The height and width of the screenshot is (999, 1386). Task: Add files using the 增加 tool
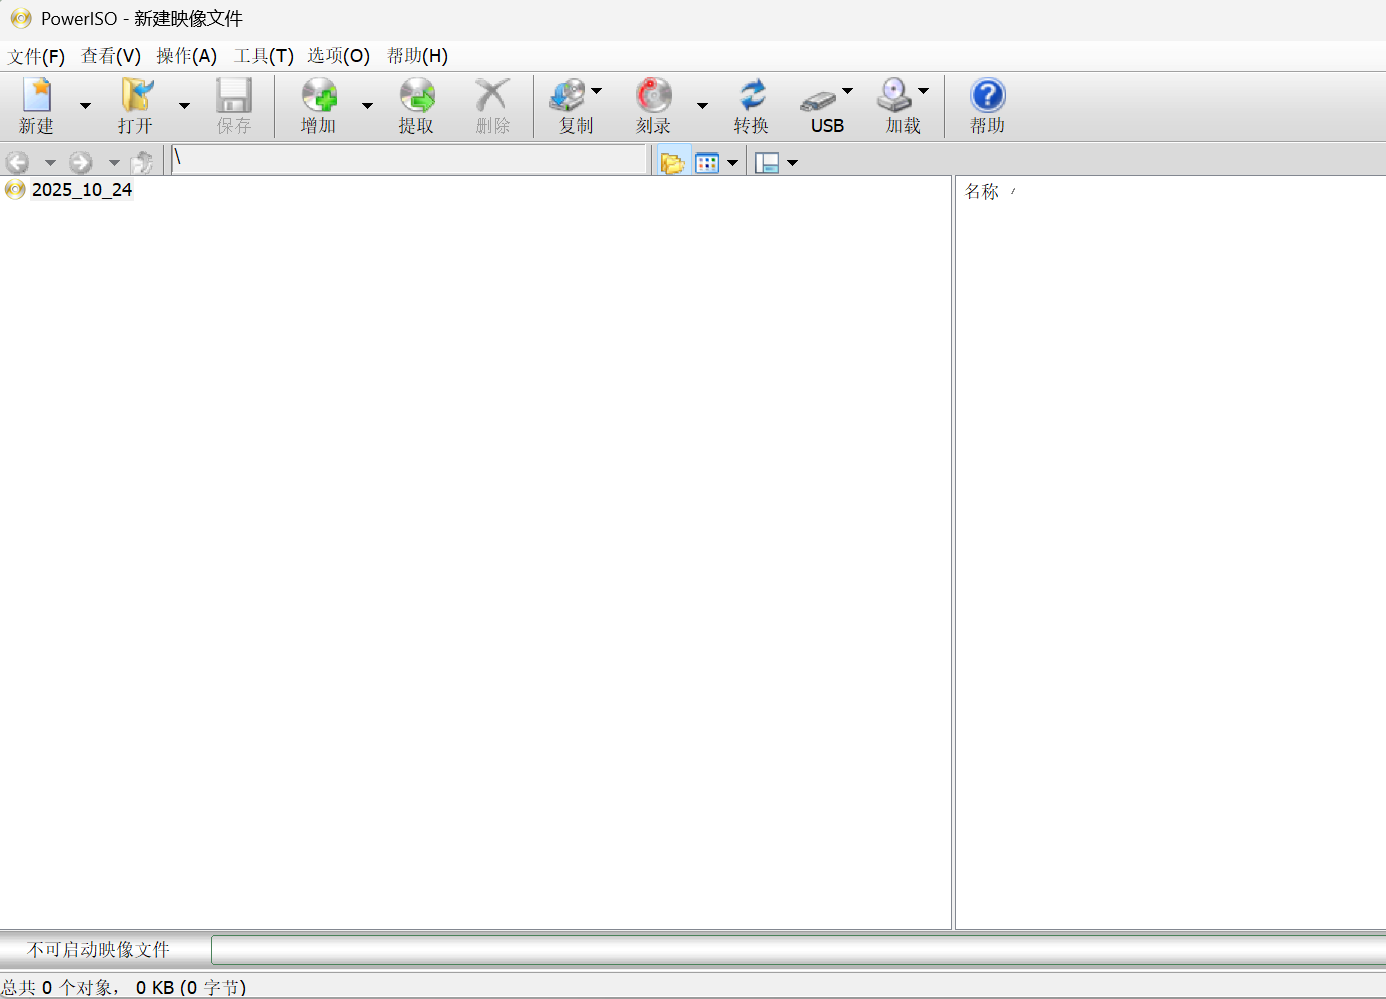pyautogui.click(x=318, y=105)
